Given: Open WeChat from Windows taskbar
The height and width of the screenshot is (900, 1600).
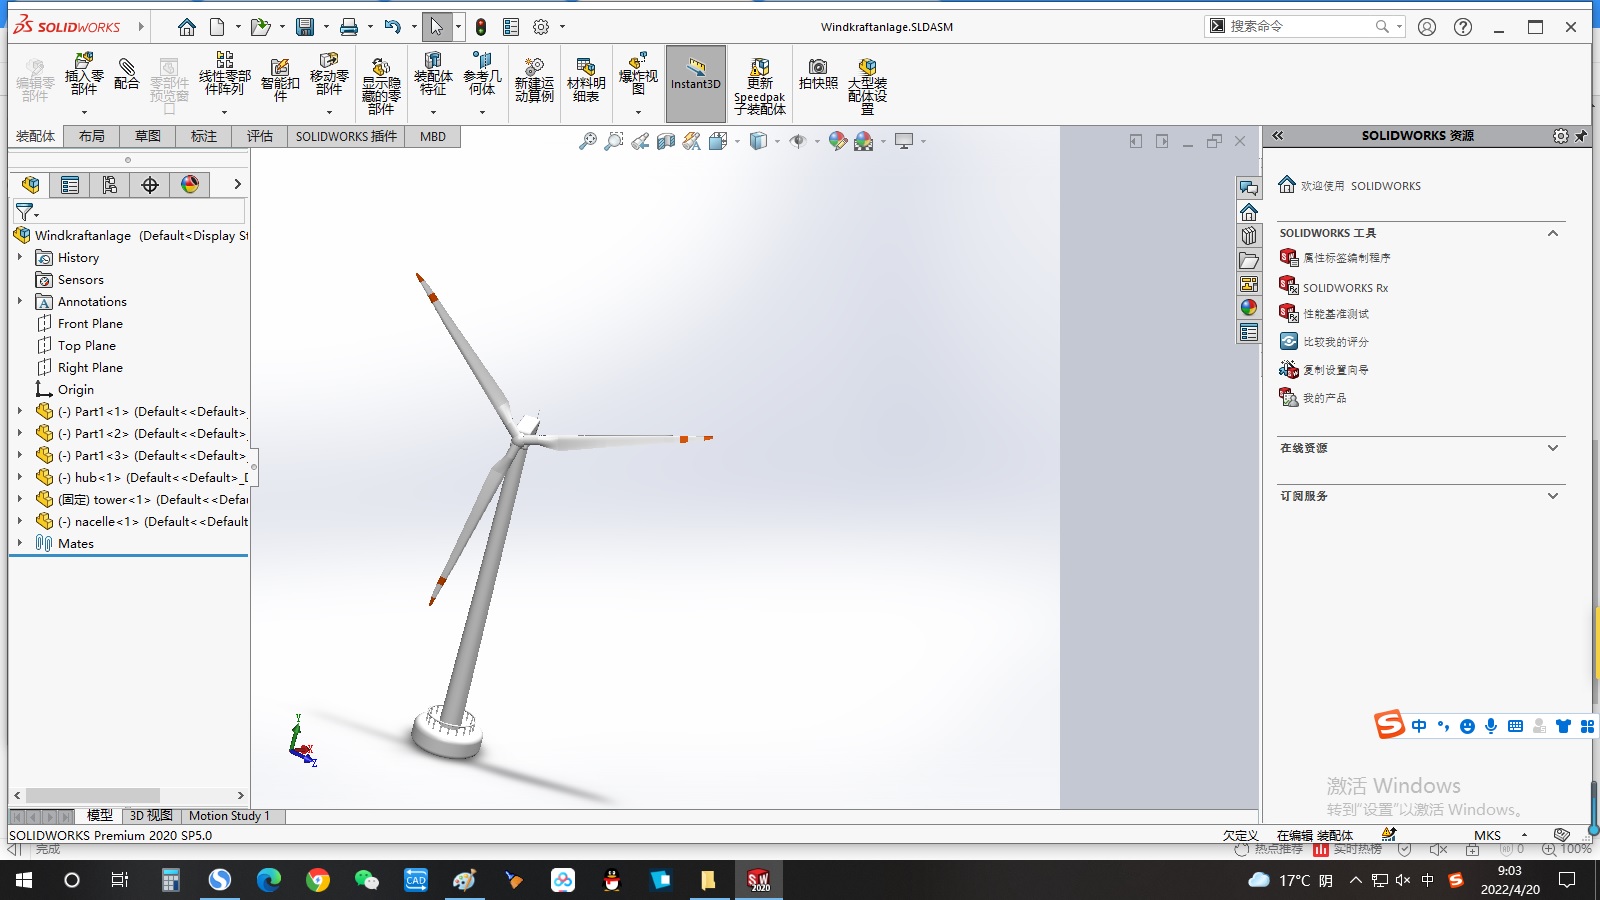Looking at the screenshot, I should (x=366, y=880).
